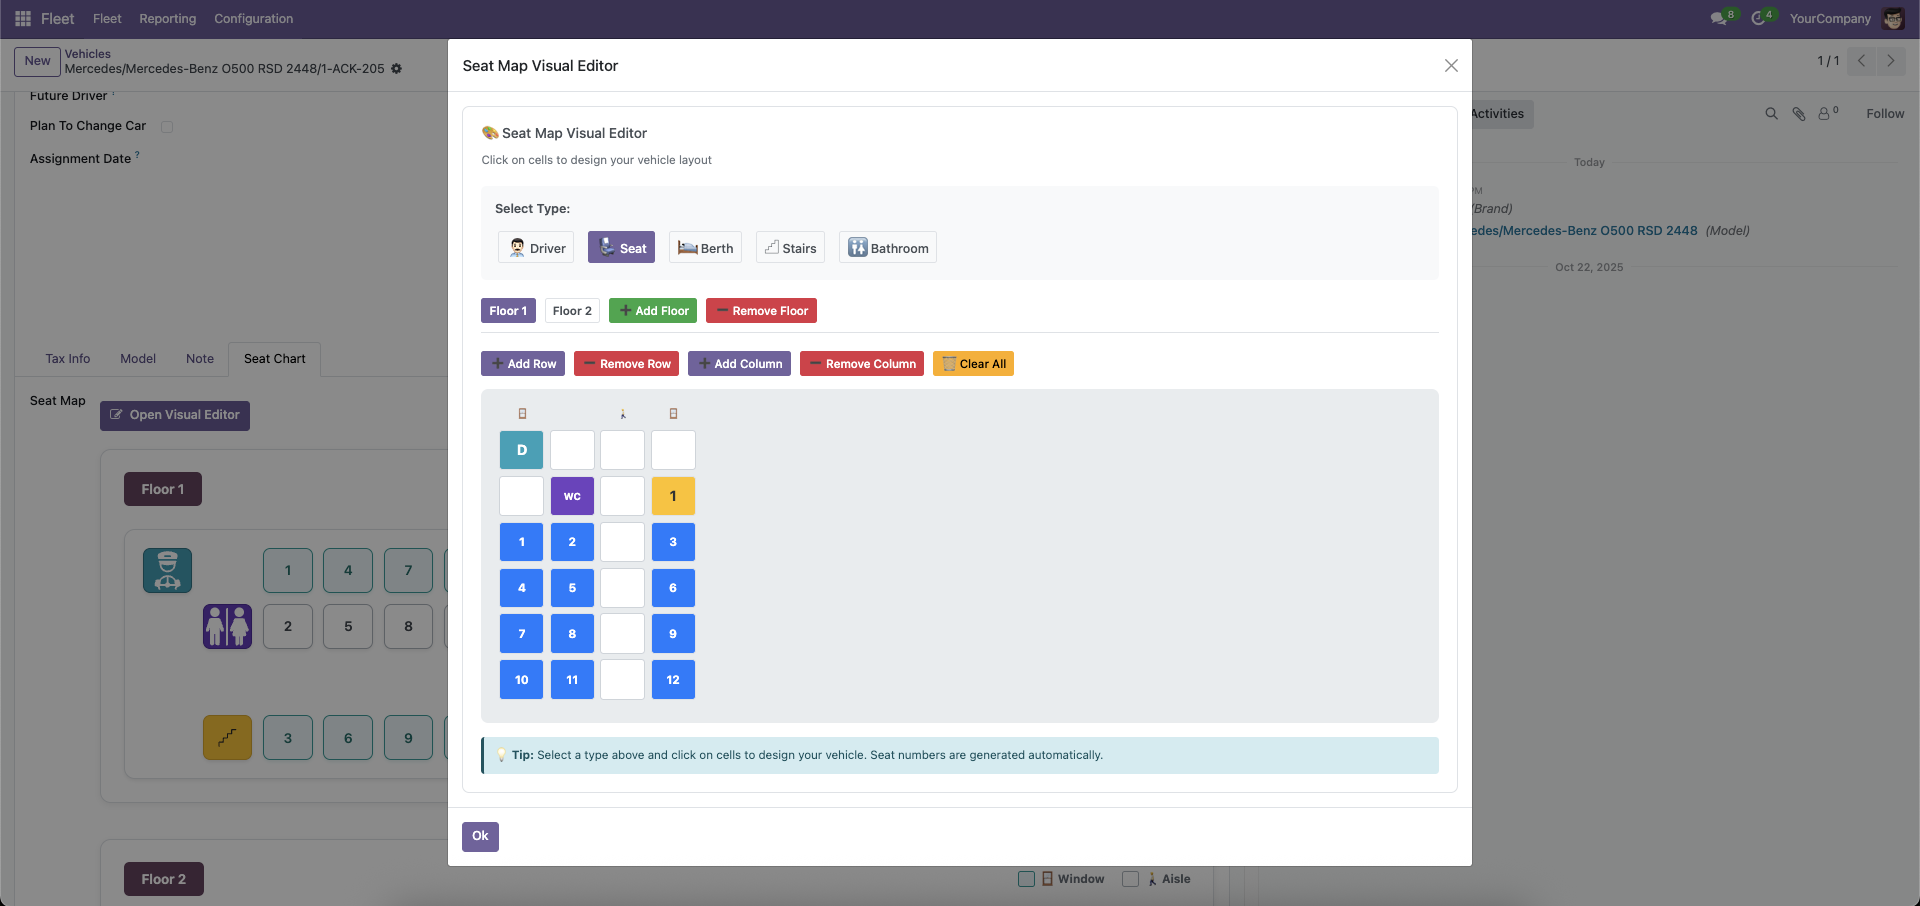Open the apps grid menu icon

(23, 19)
